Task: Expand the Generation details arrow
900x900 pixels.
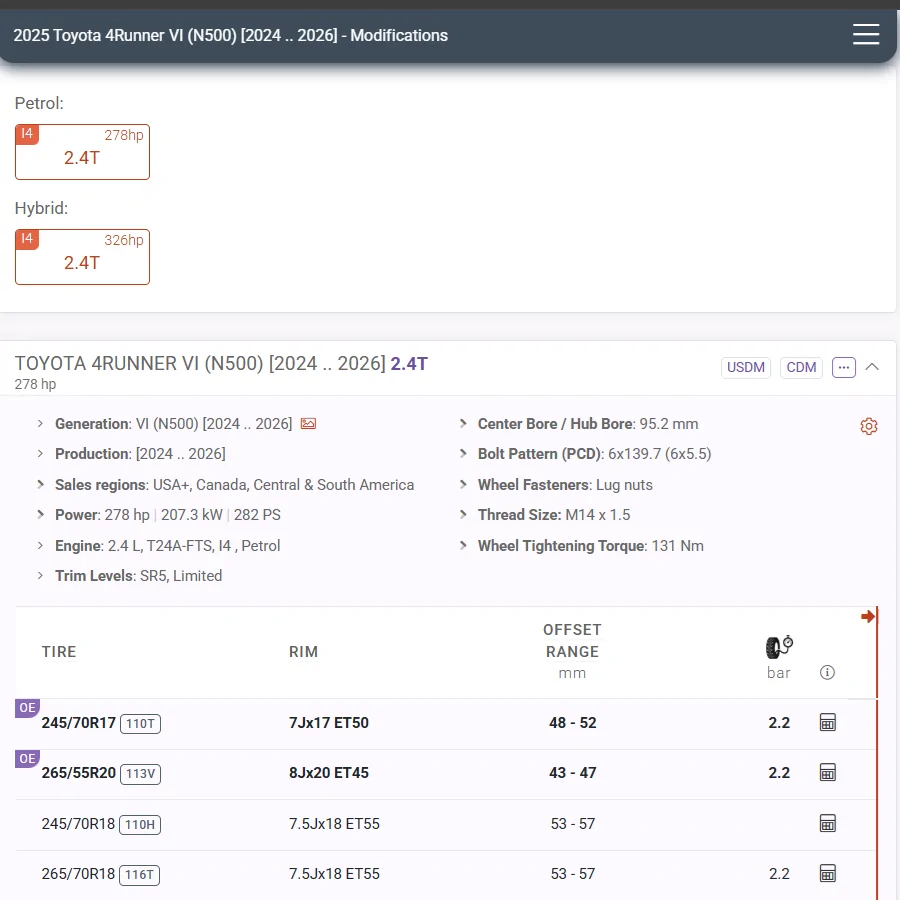Action: (41, 424)
